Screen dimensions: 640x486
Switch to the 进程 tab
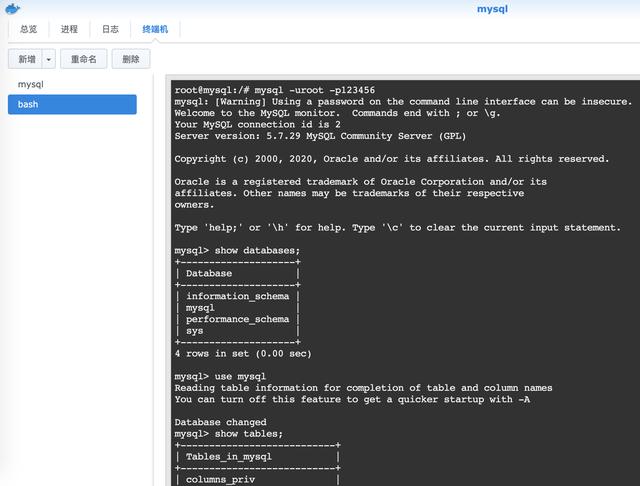[x=69, y=29]
